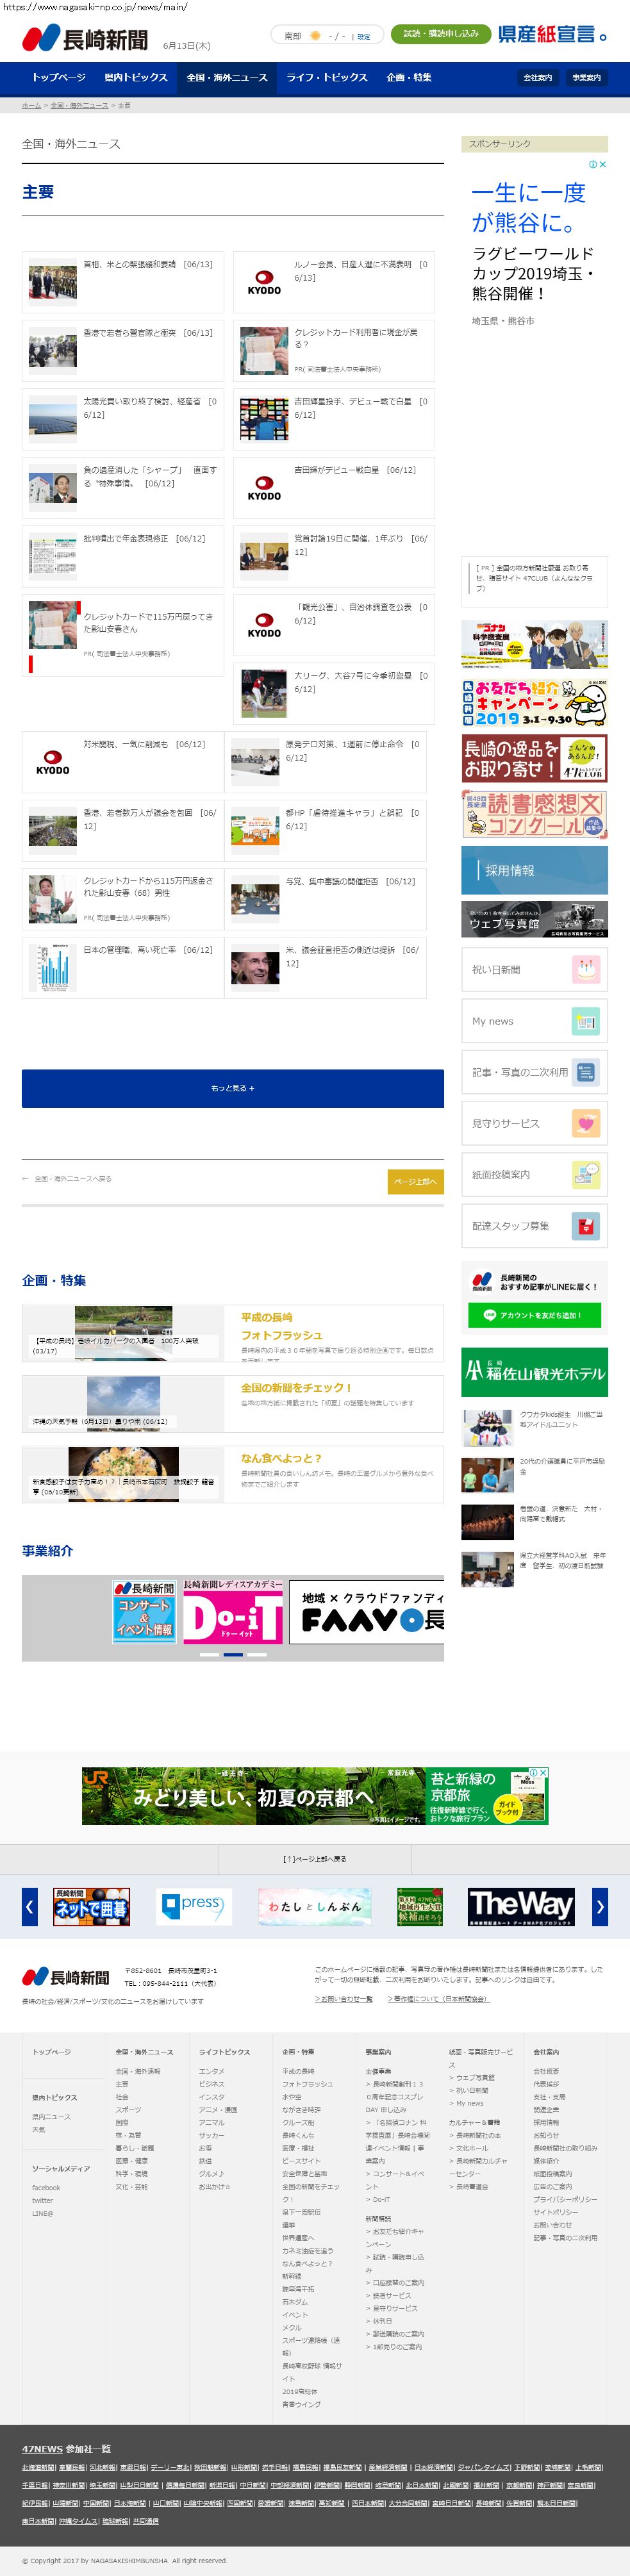Click the 47NEWS link in footer
Image resolution: width=630 pixels, height=2576 pixels.
(42, 2448)
